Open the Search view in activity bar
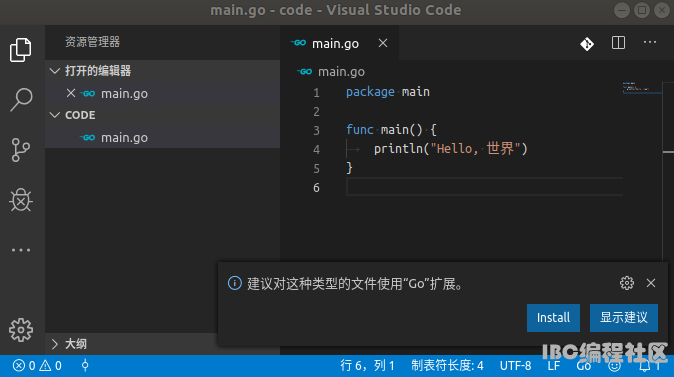The image size is (674, 377). [x=21, y=100]
